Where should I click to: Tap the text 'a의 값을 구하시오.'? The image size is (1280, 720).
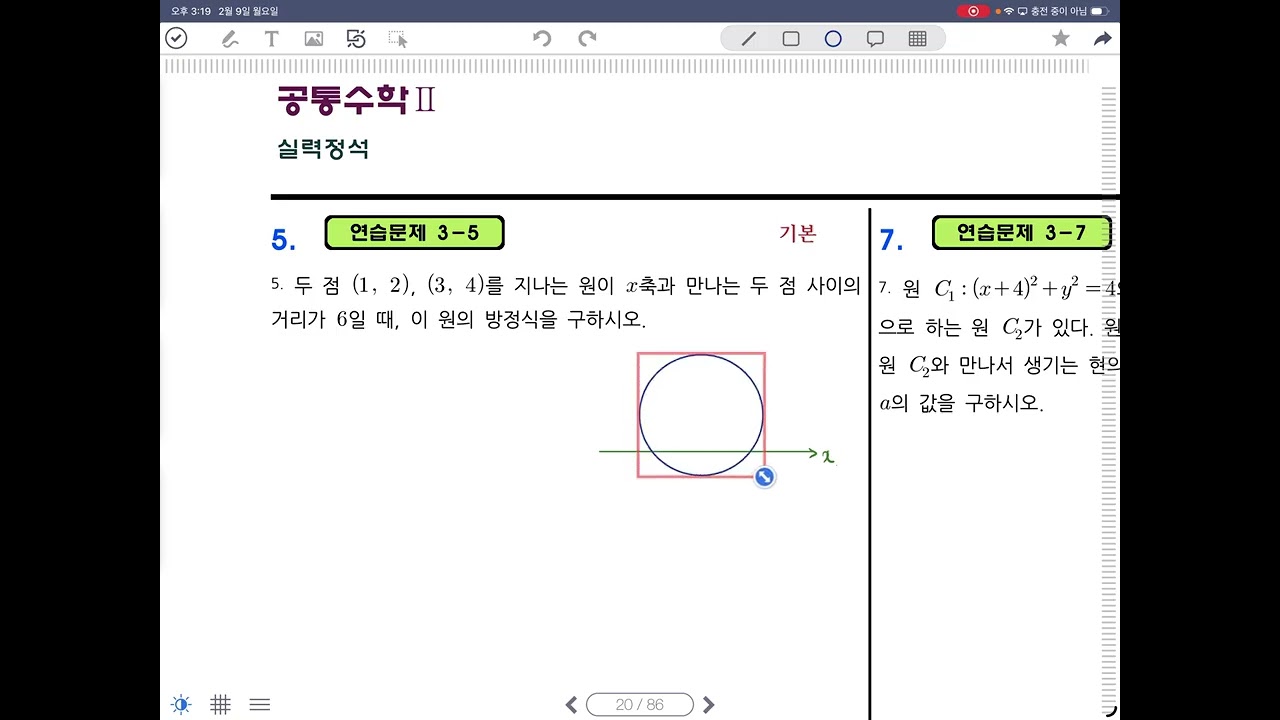pyautogui.click(x=961, y=404)
